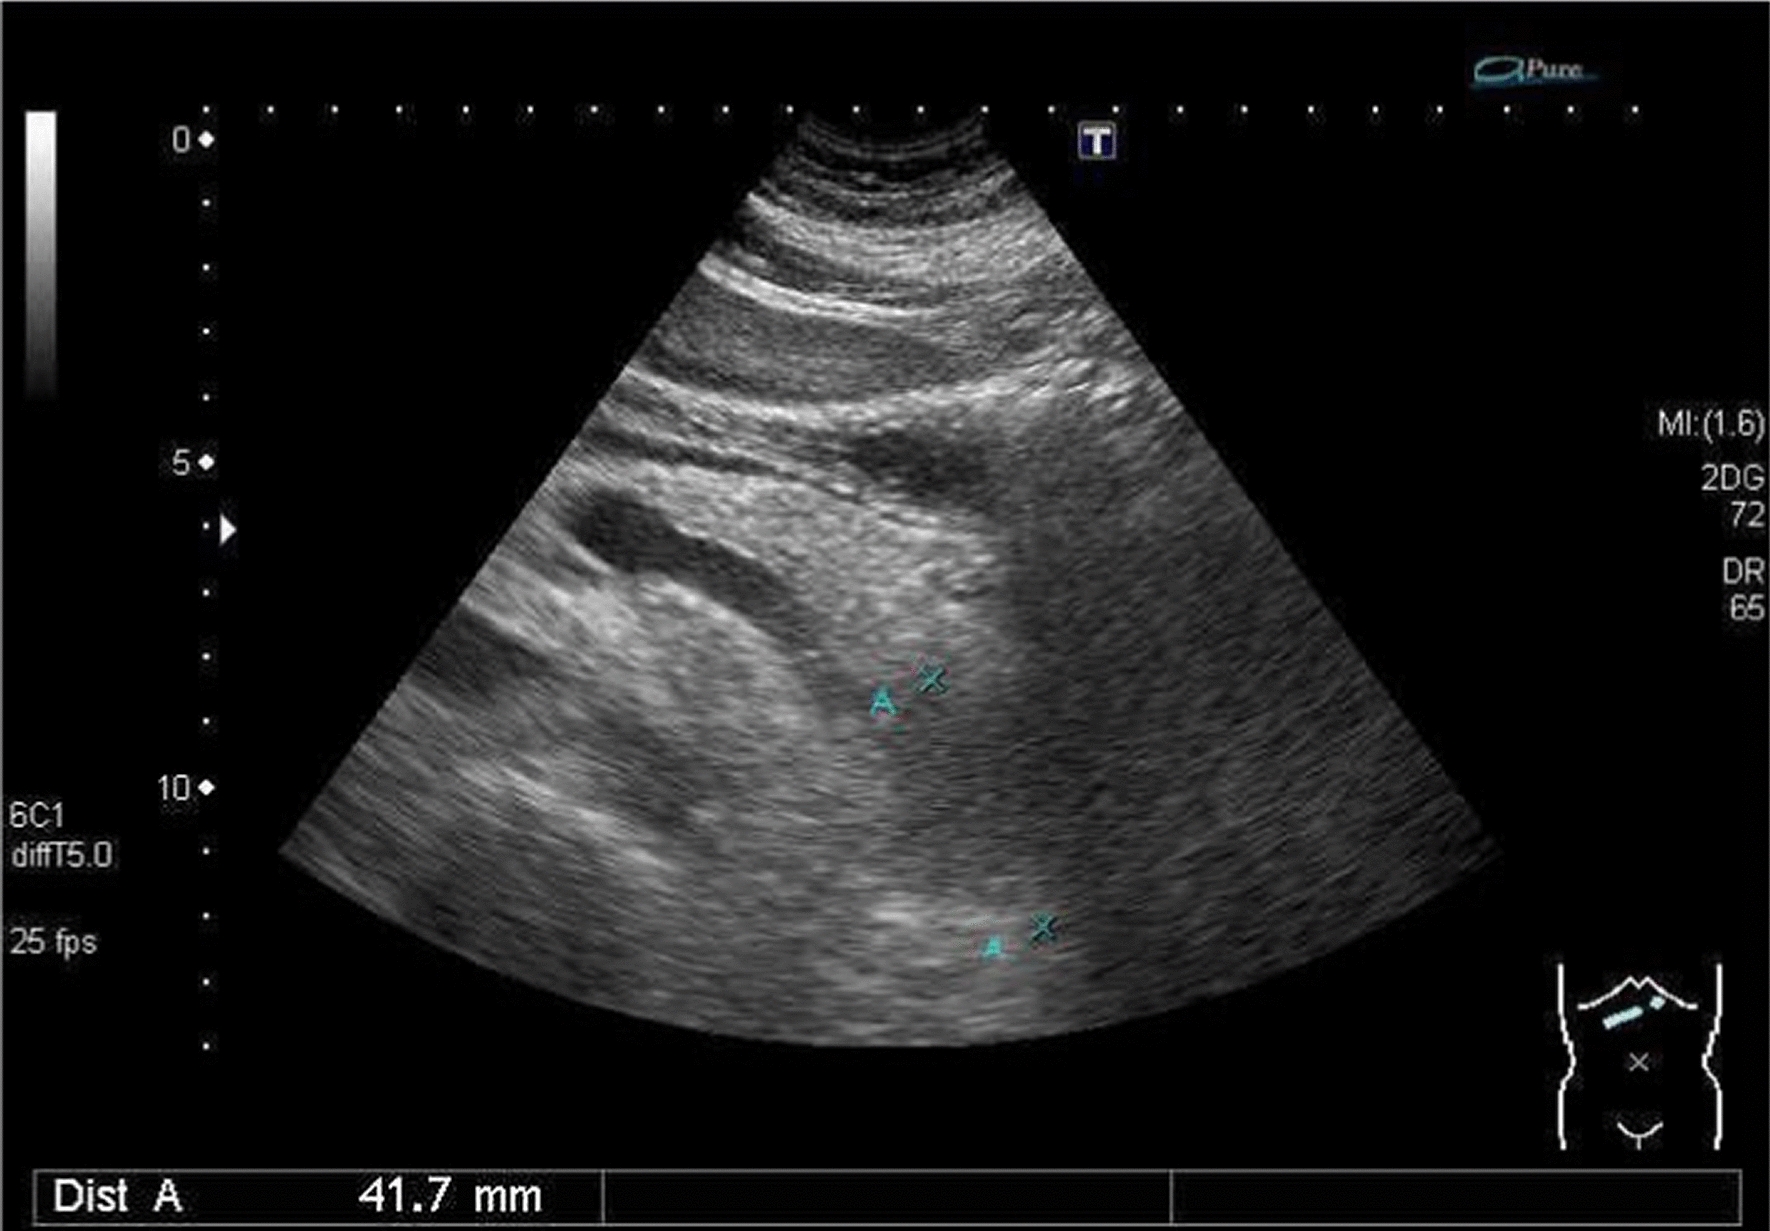The image size is (1770, 1231).
Task: Click the grayscale bar
Action: click(x=41, y=254)
